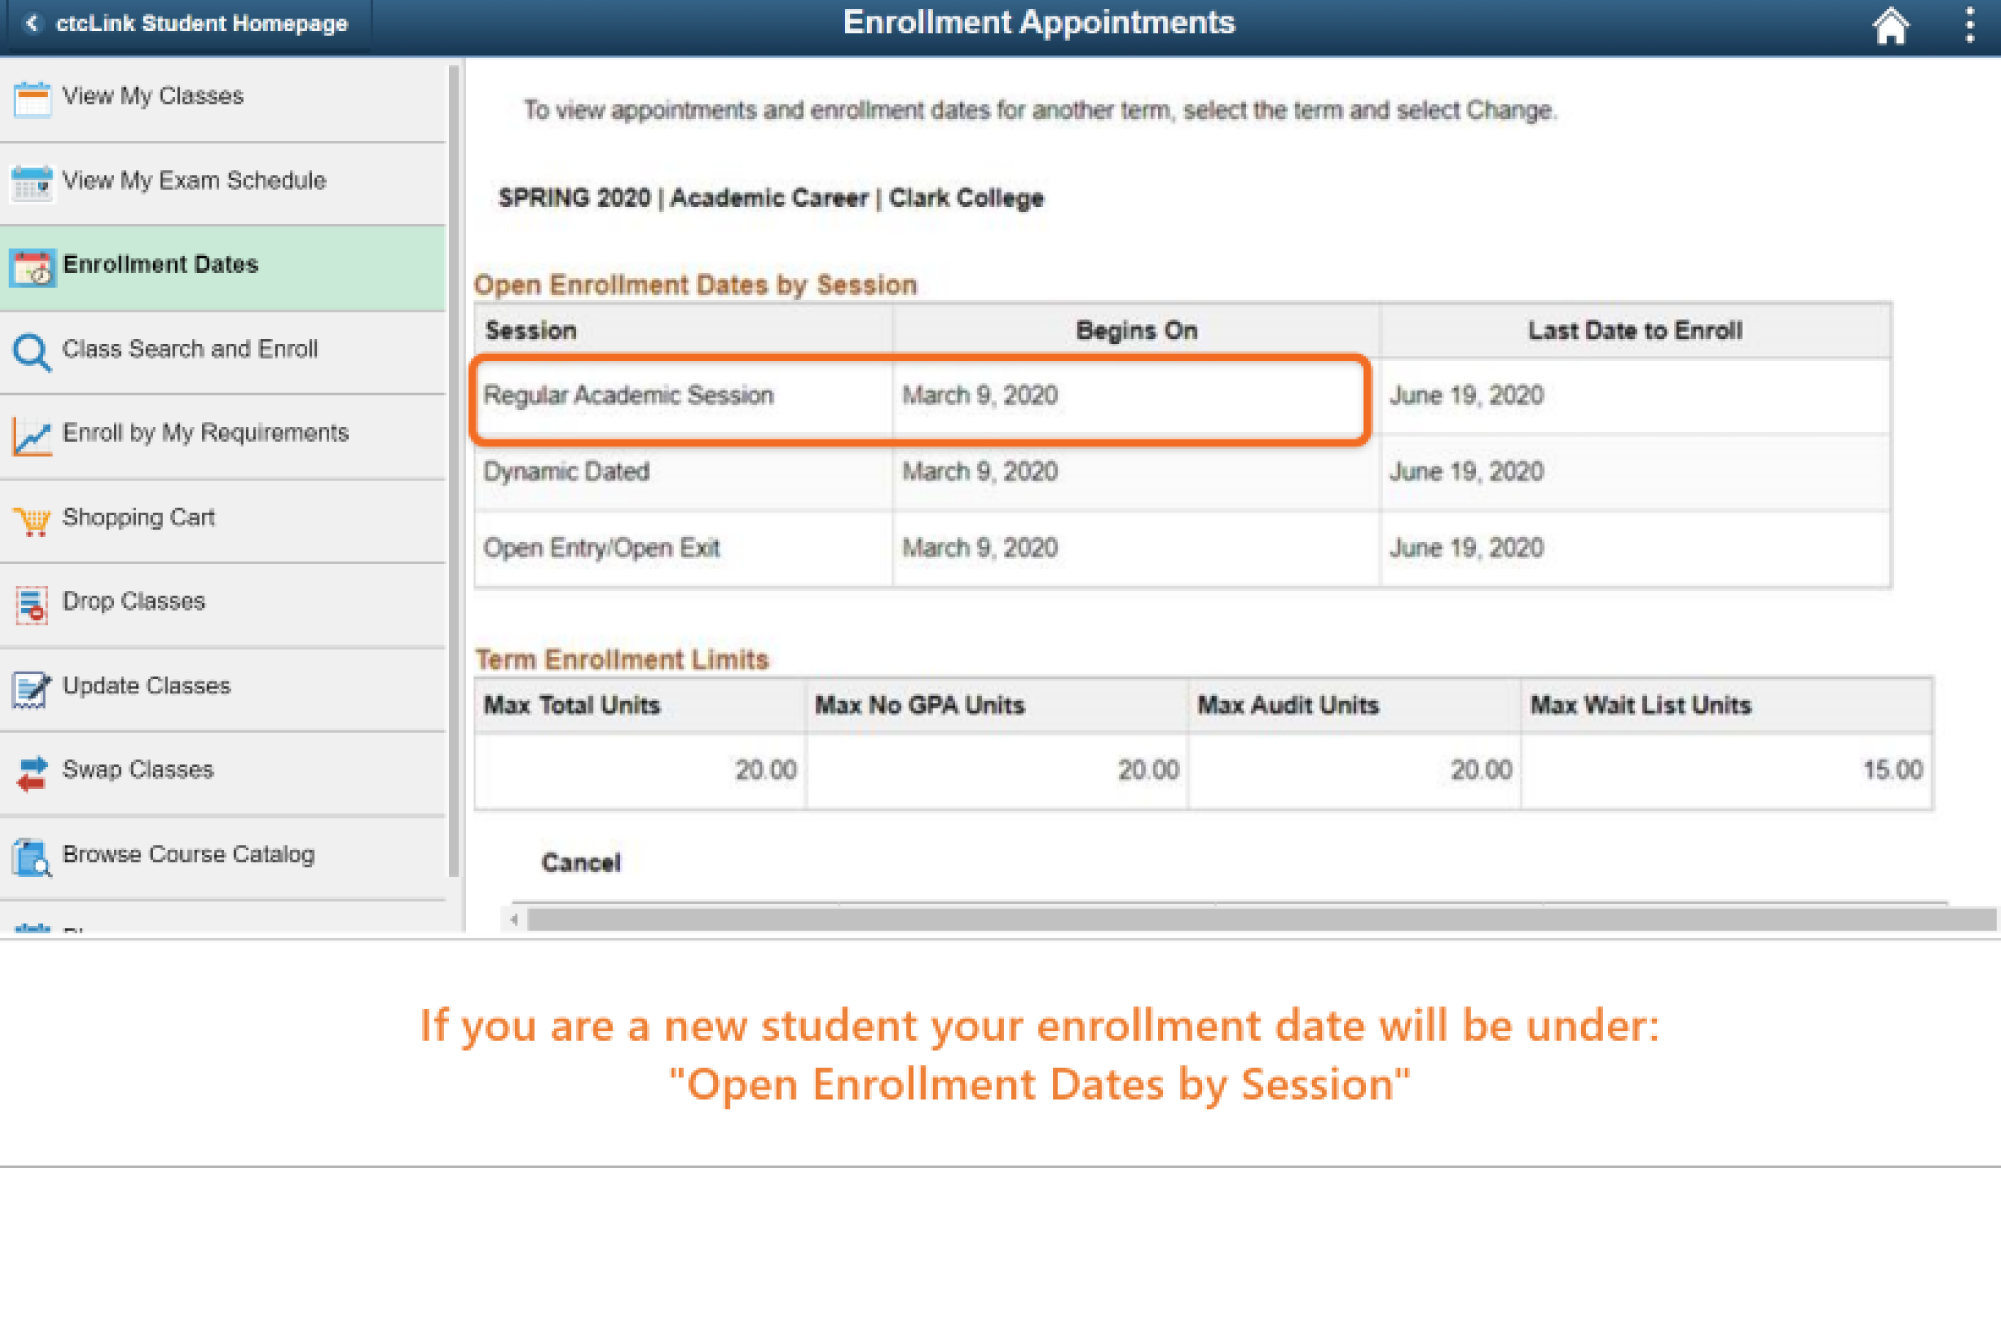This screenshot has height=1329, width=2001.
Task: Click the Shopping Cart icon
Action: [31, 520]
